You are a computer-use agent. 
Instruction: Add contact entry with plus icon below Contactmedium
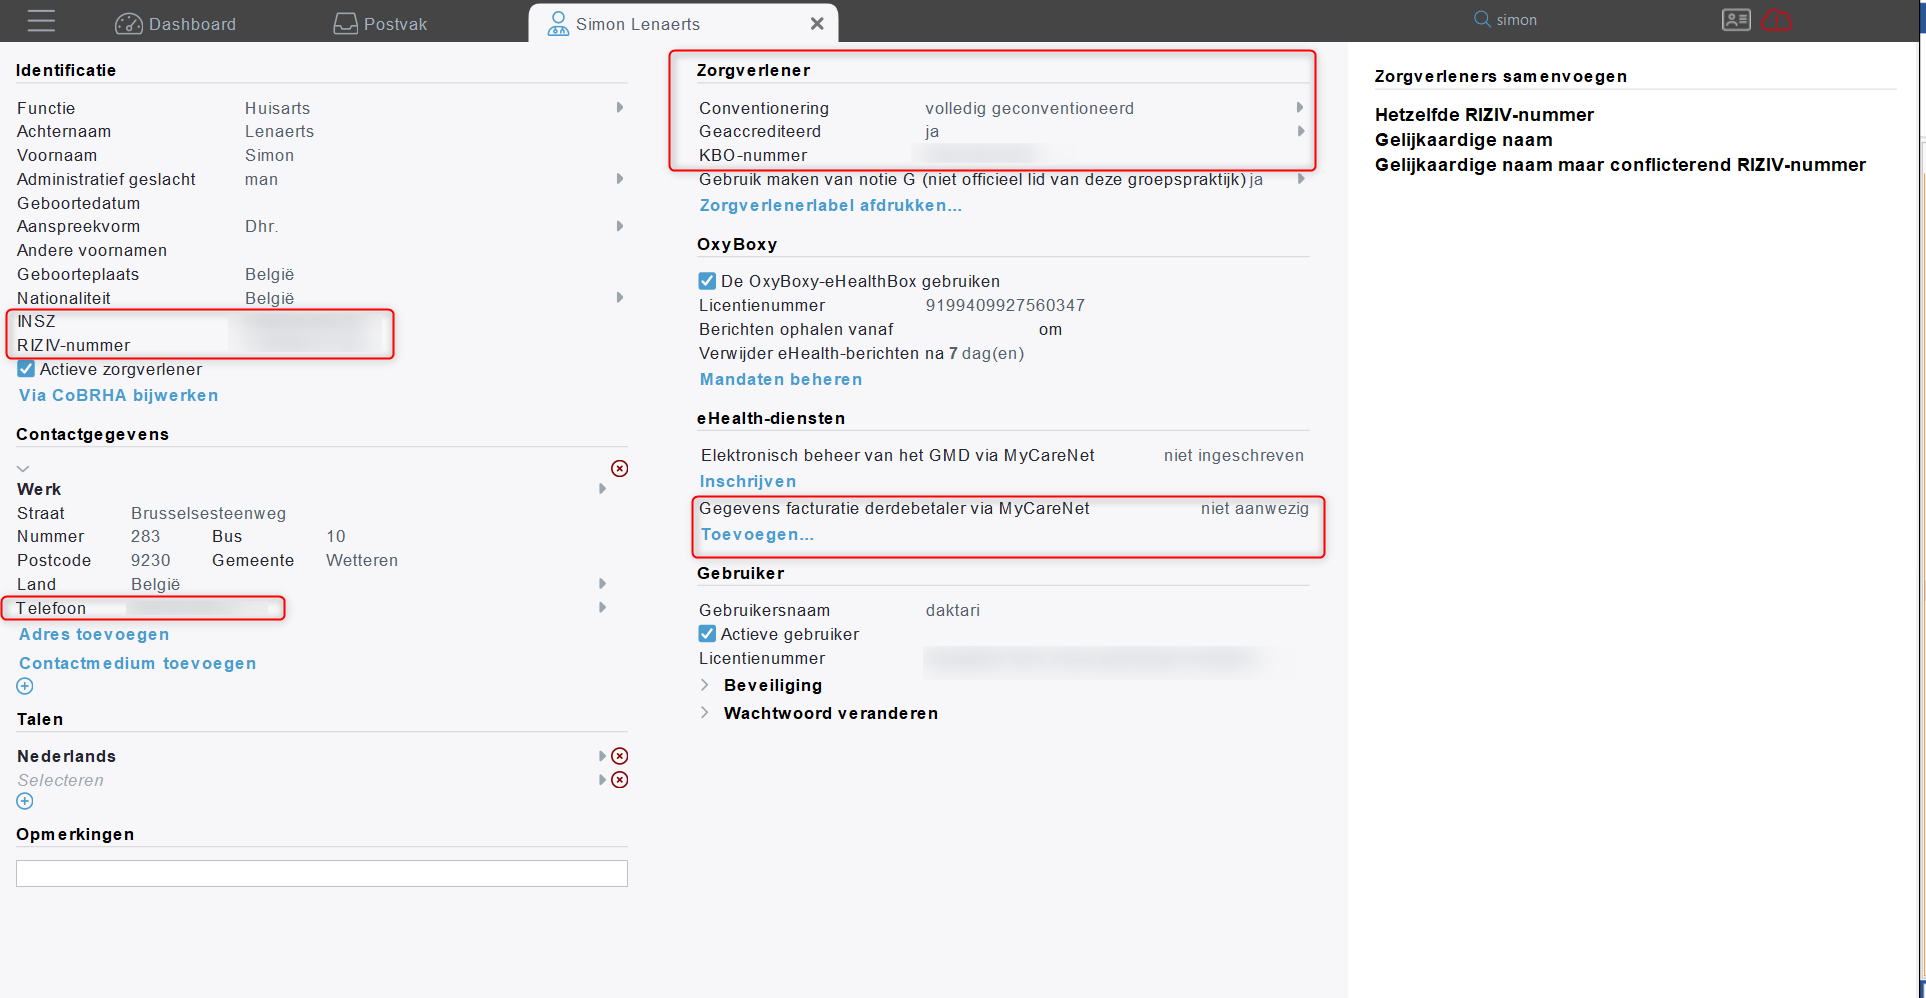[25, 686]
